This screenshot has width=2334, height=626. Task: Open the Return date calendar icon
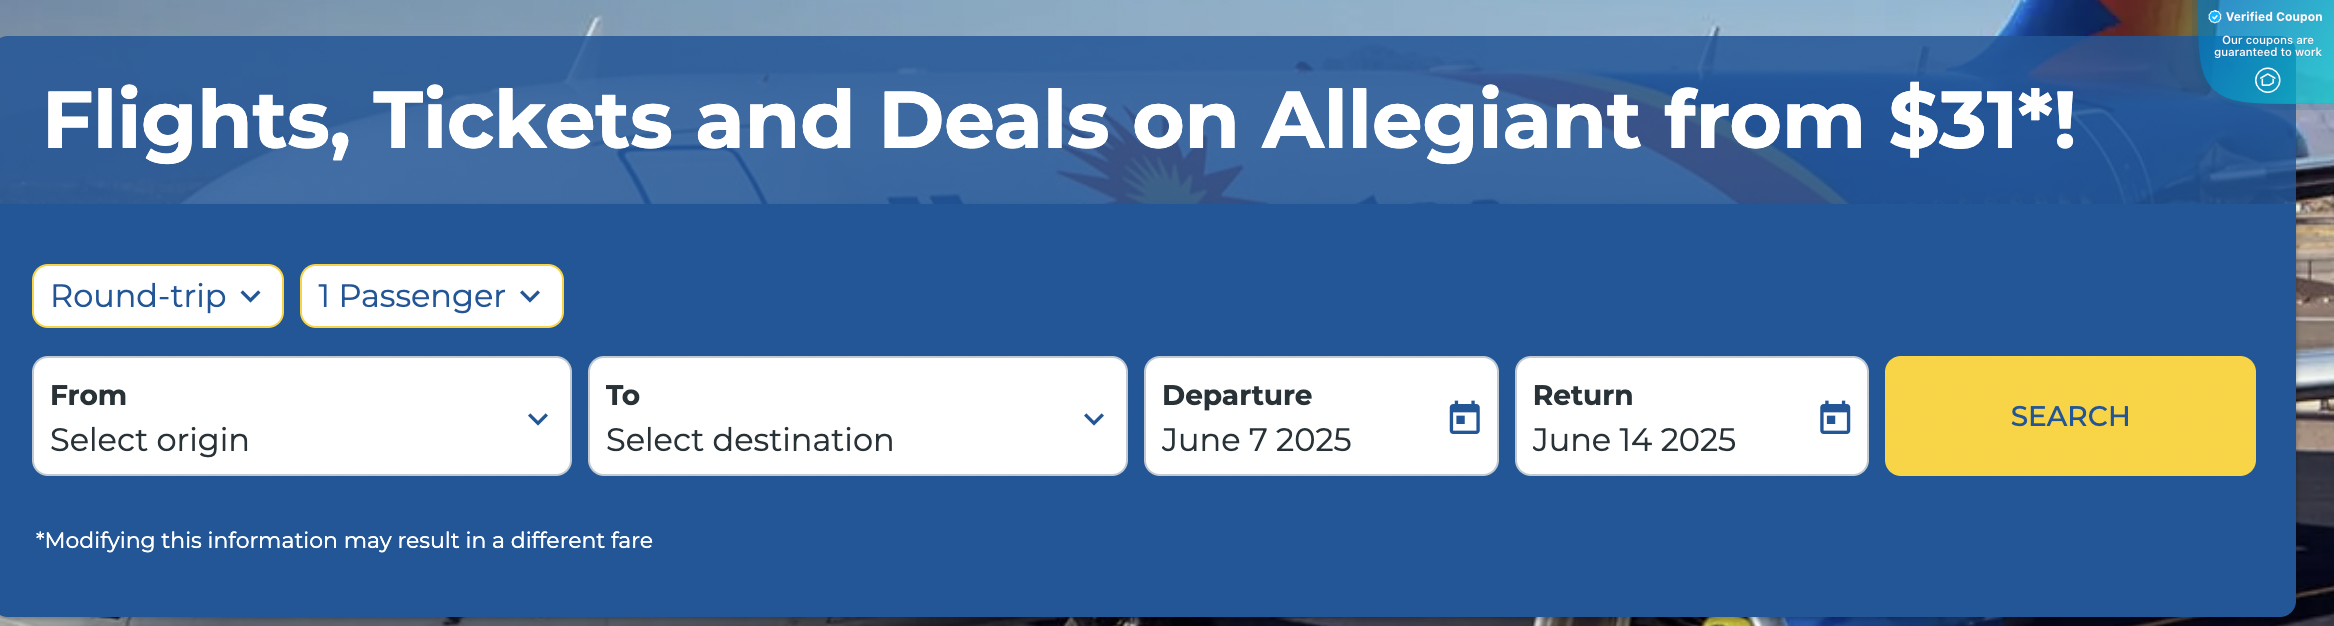[1835, 419]
